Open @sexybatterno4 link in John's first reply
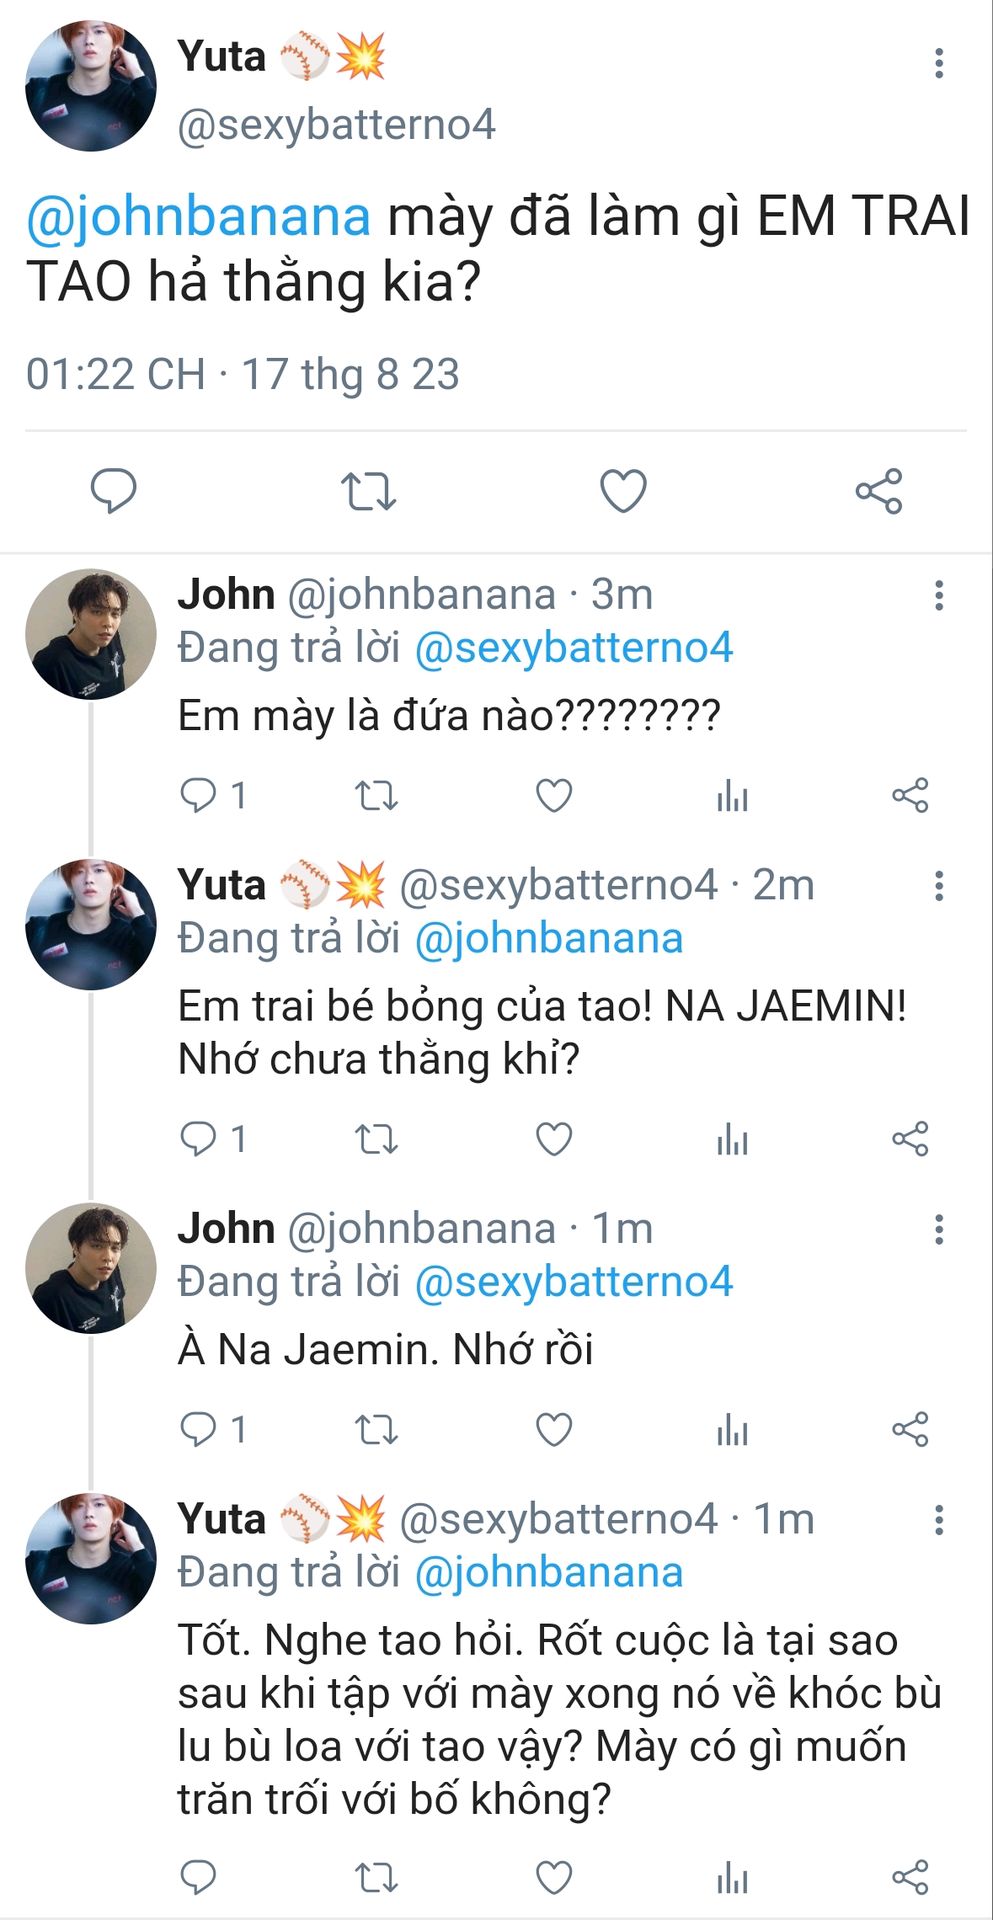 point(573,648)
